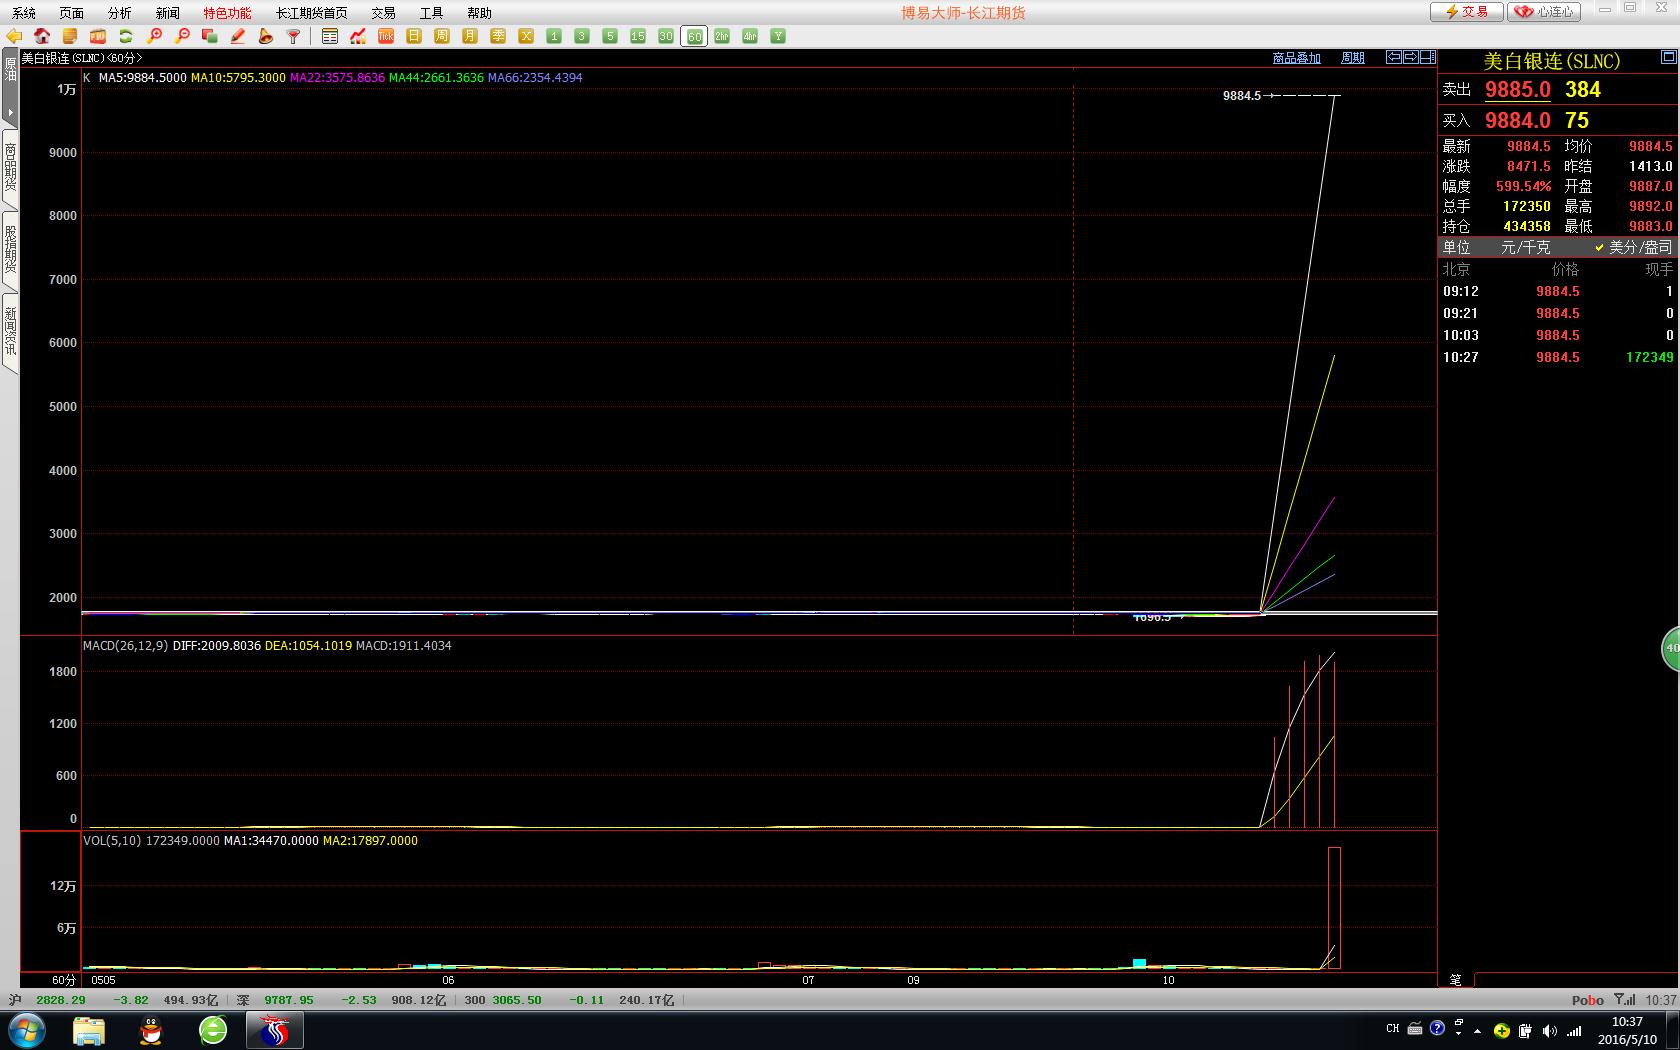The height and width of the screenshot is (1050, 1680).
Task: Click the 商品叠加 link
Action: 1296,58
